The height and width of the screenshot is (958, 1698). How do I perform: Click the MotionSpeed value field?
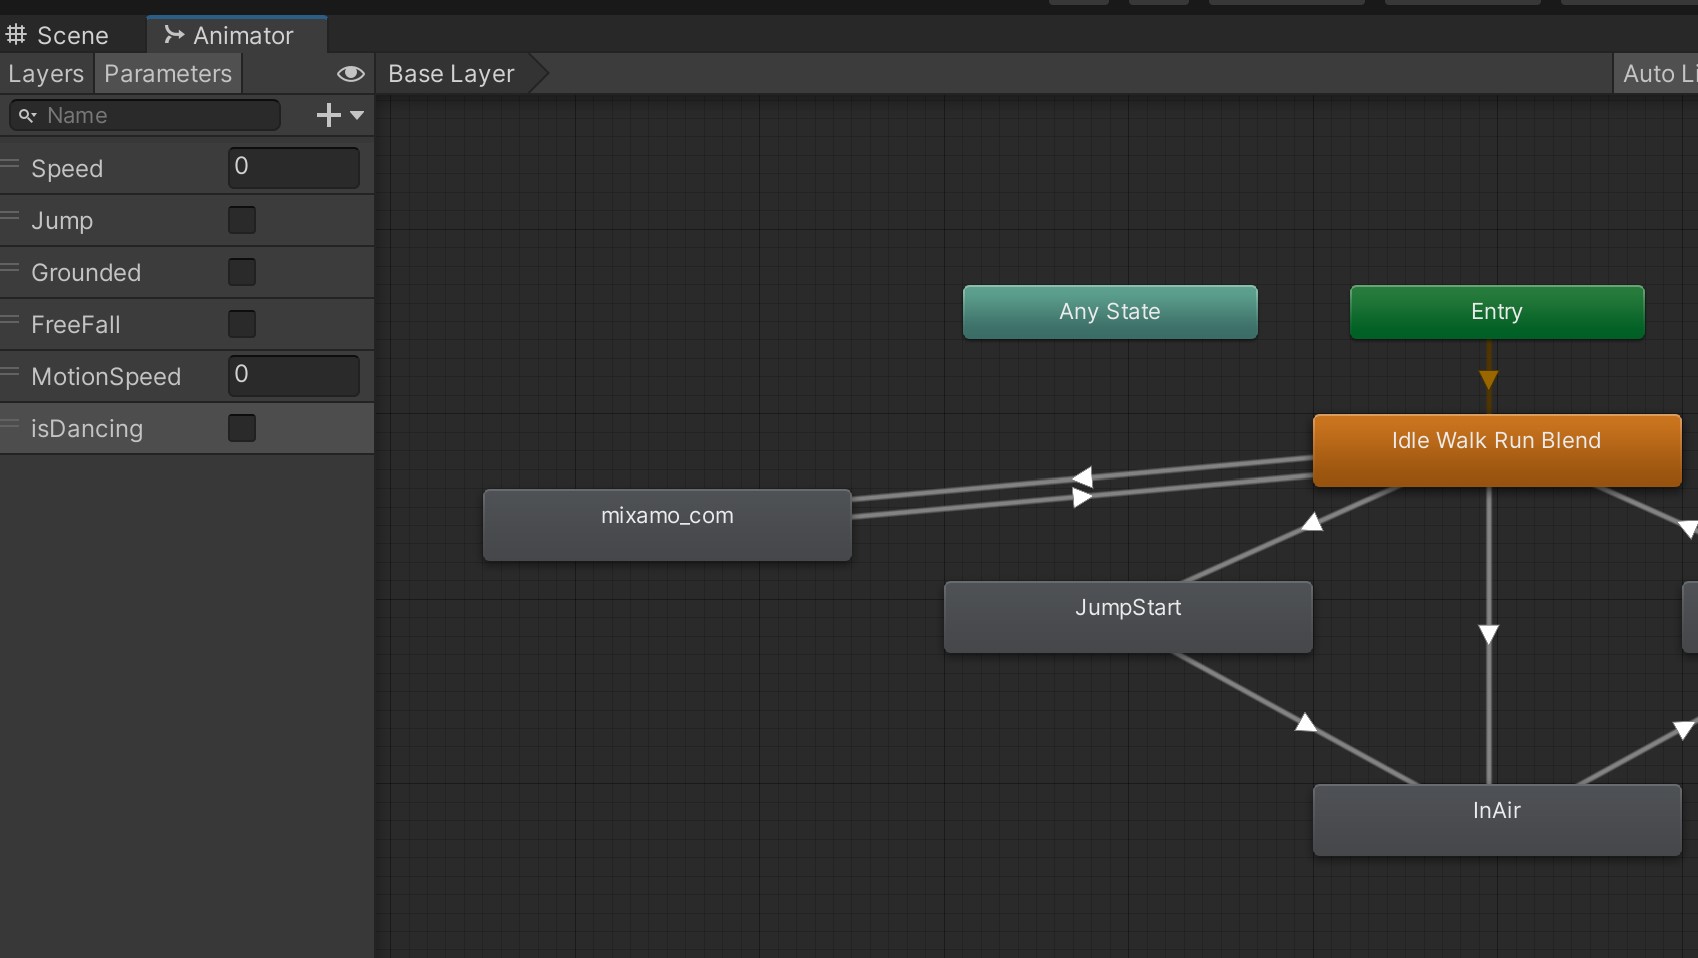pyautogui.click(x=294, y=375)
